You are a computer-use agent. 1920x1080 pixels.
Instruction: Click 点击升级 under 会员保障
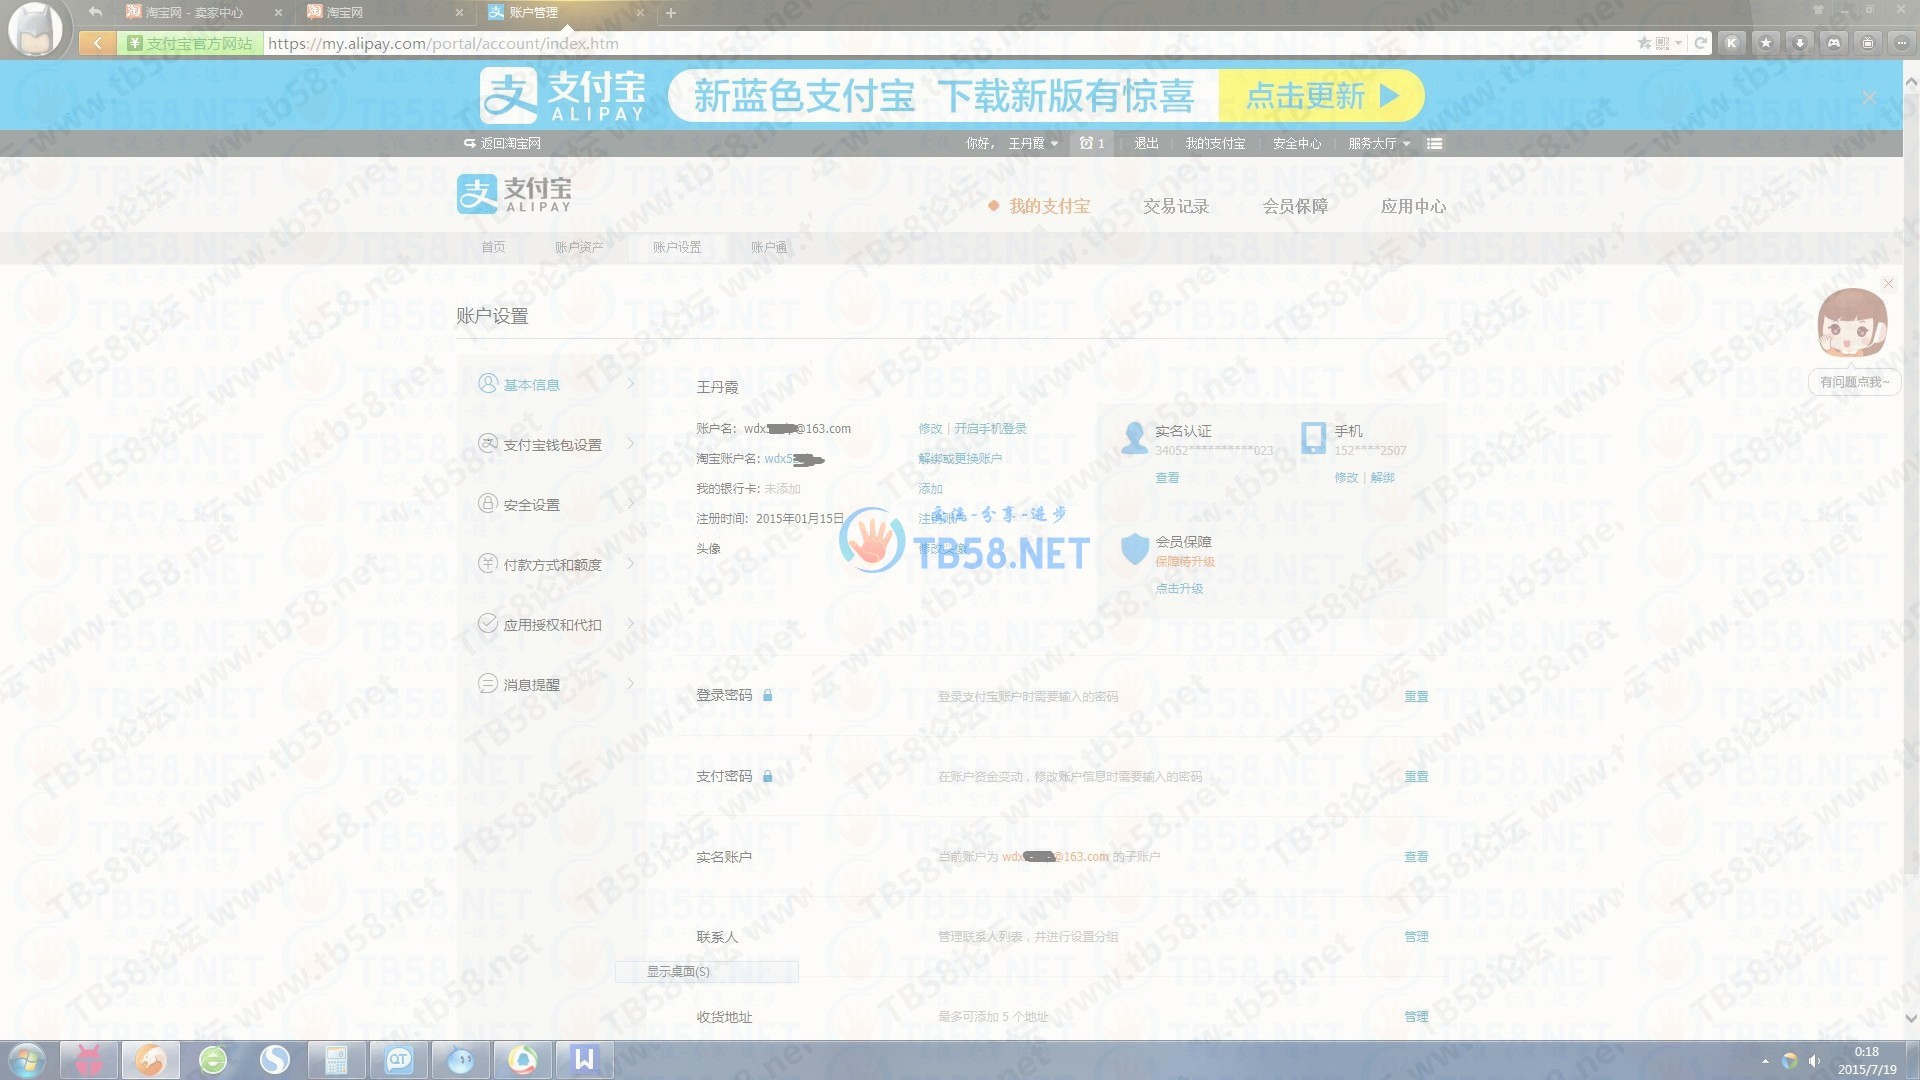point(1179,588)
